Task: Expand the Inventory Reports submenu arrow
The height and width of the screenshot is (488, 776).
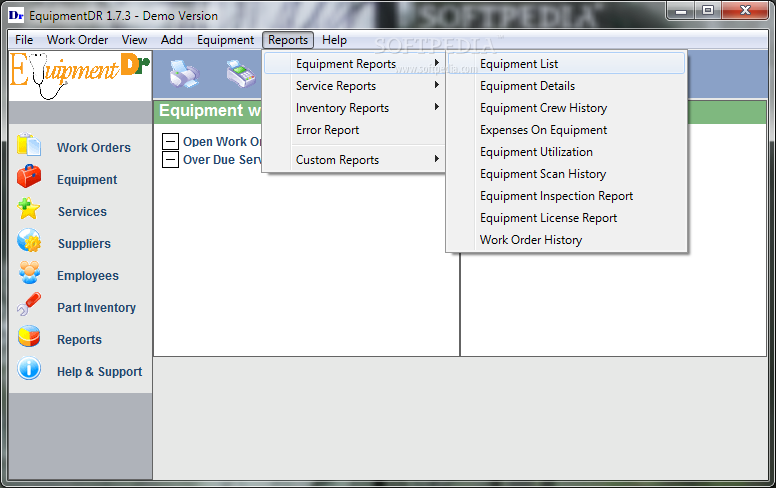Action: [436, 106]
